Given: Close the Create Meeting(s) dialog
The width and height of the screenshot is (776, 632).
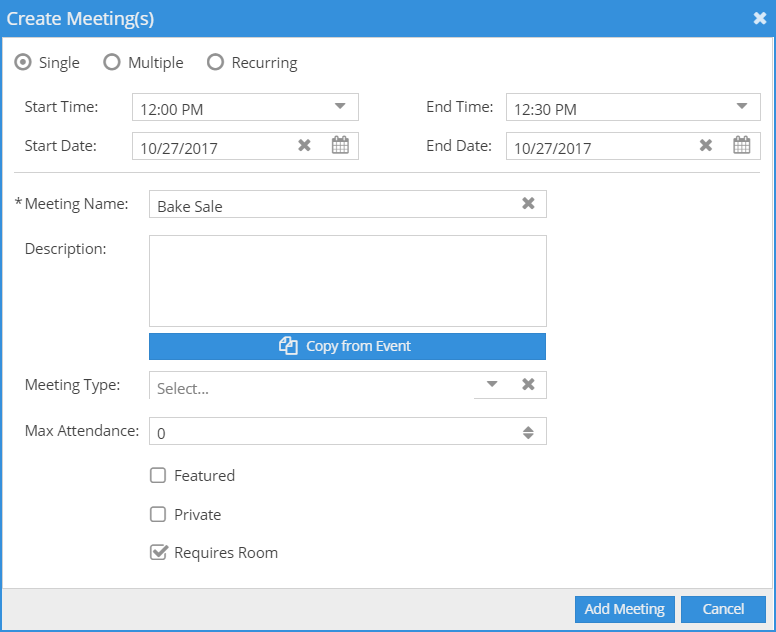Looking at the screenshot, I should click(x=760, y=18).
